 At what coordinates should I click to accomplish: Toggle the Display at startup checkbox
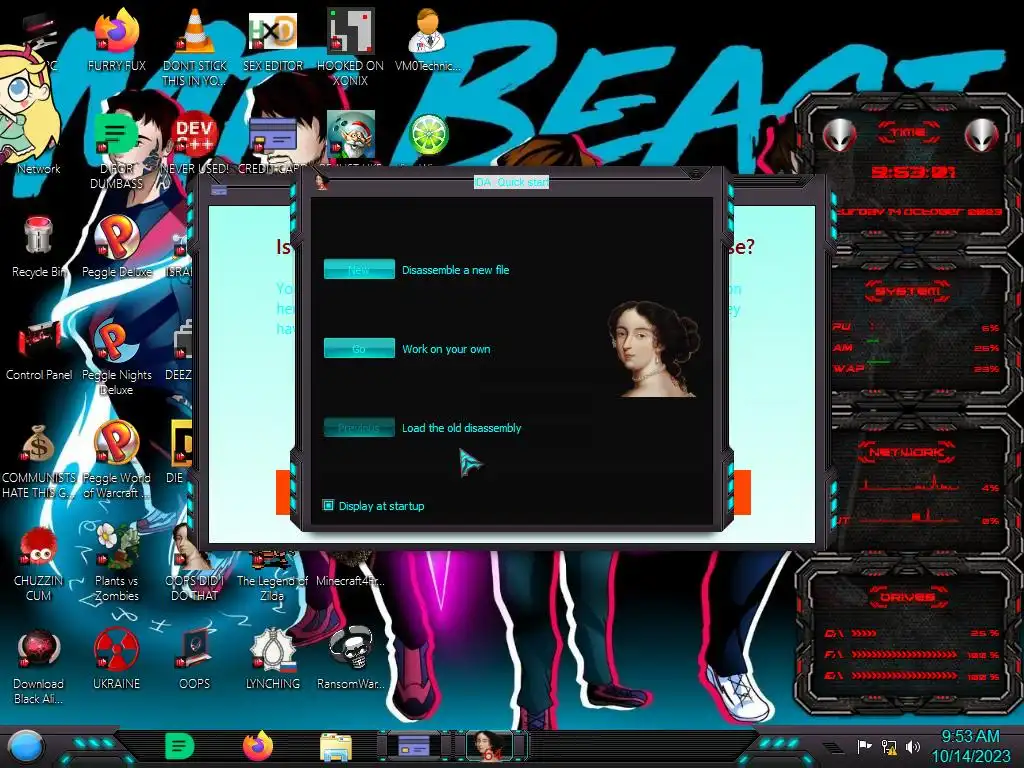328,505
